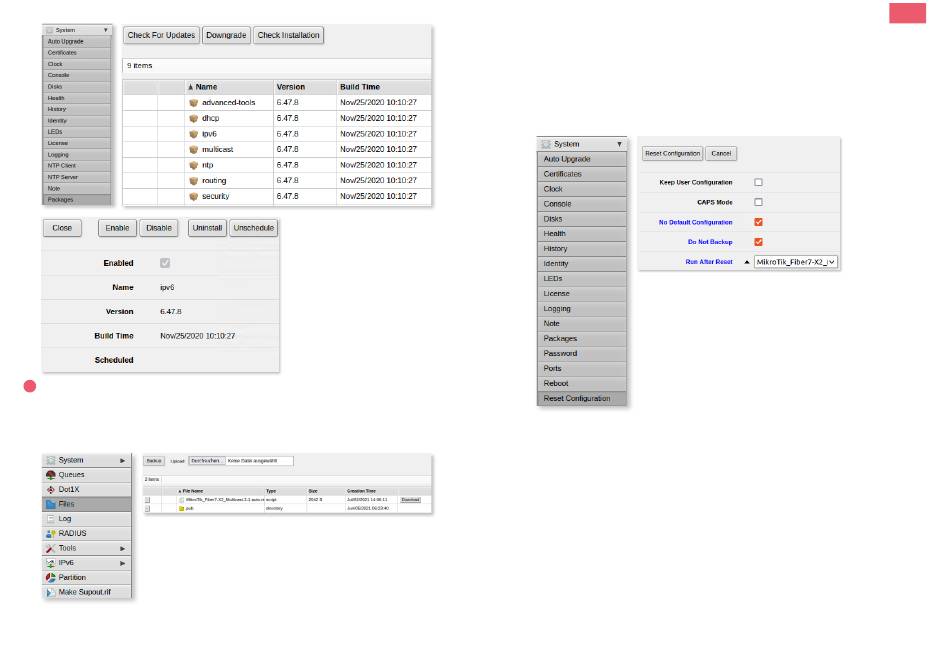Click Make Supout.rif in the sidebar

84,592
